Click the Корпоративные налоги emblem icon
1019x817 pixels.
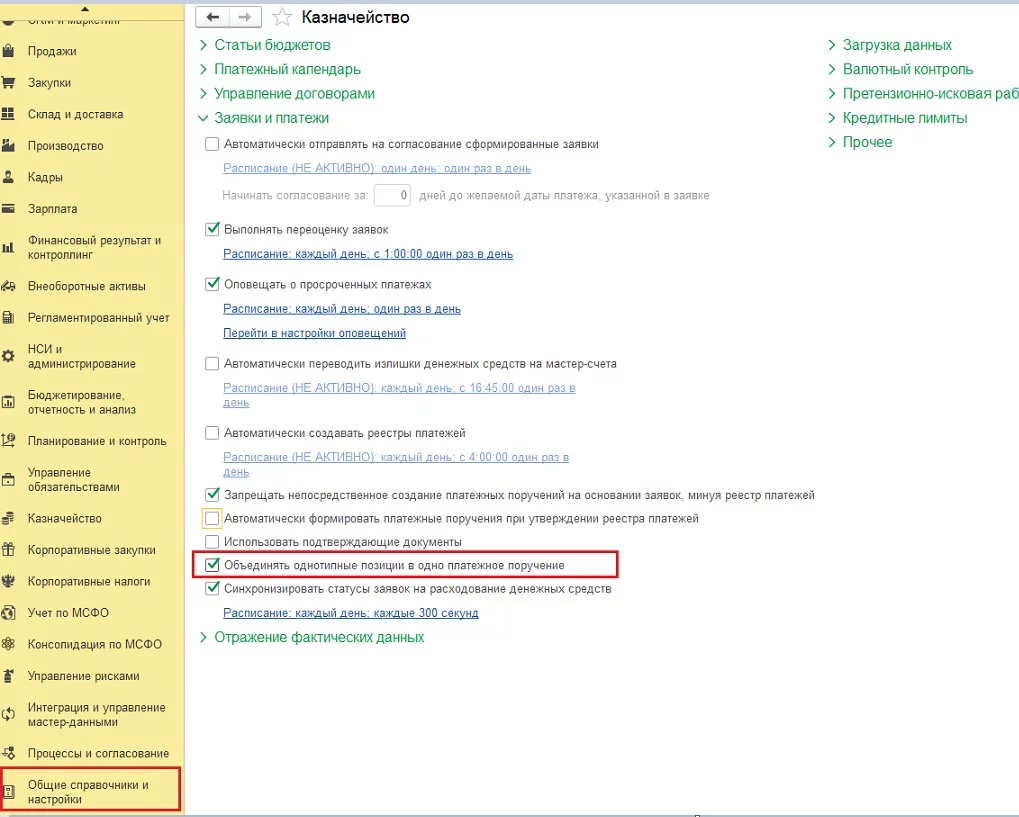pos(8,581)
